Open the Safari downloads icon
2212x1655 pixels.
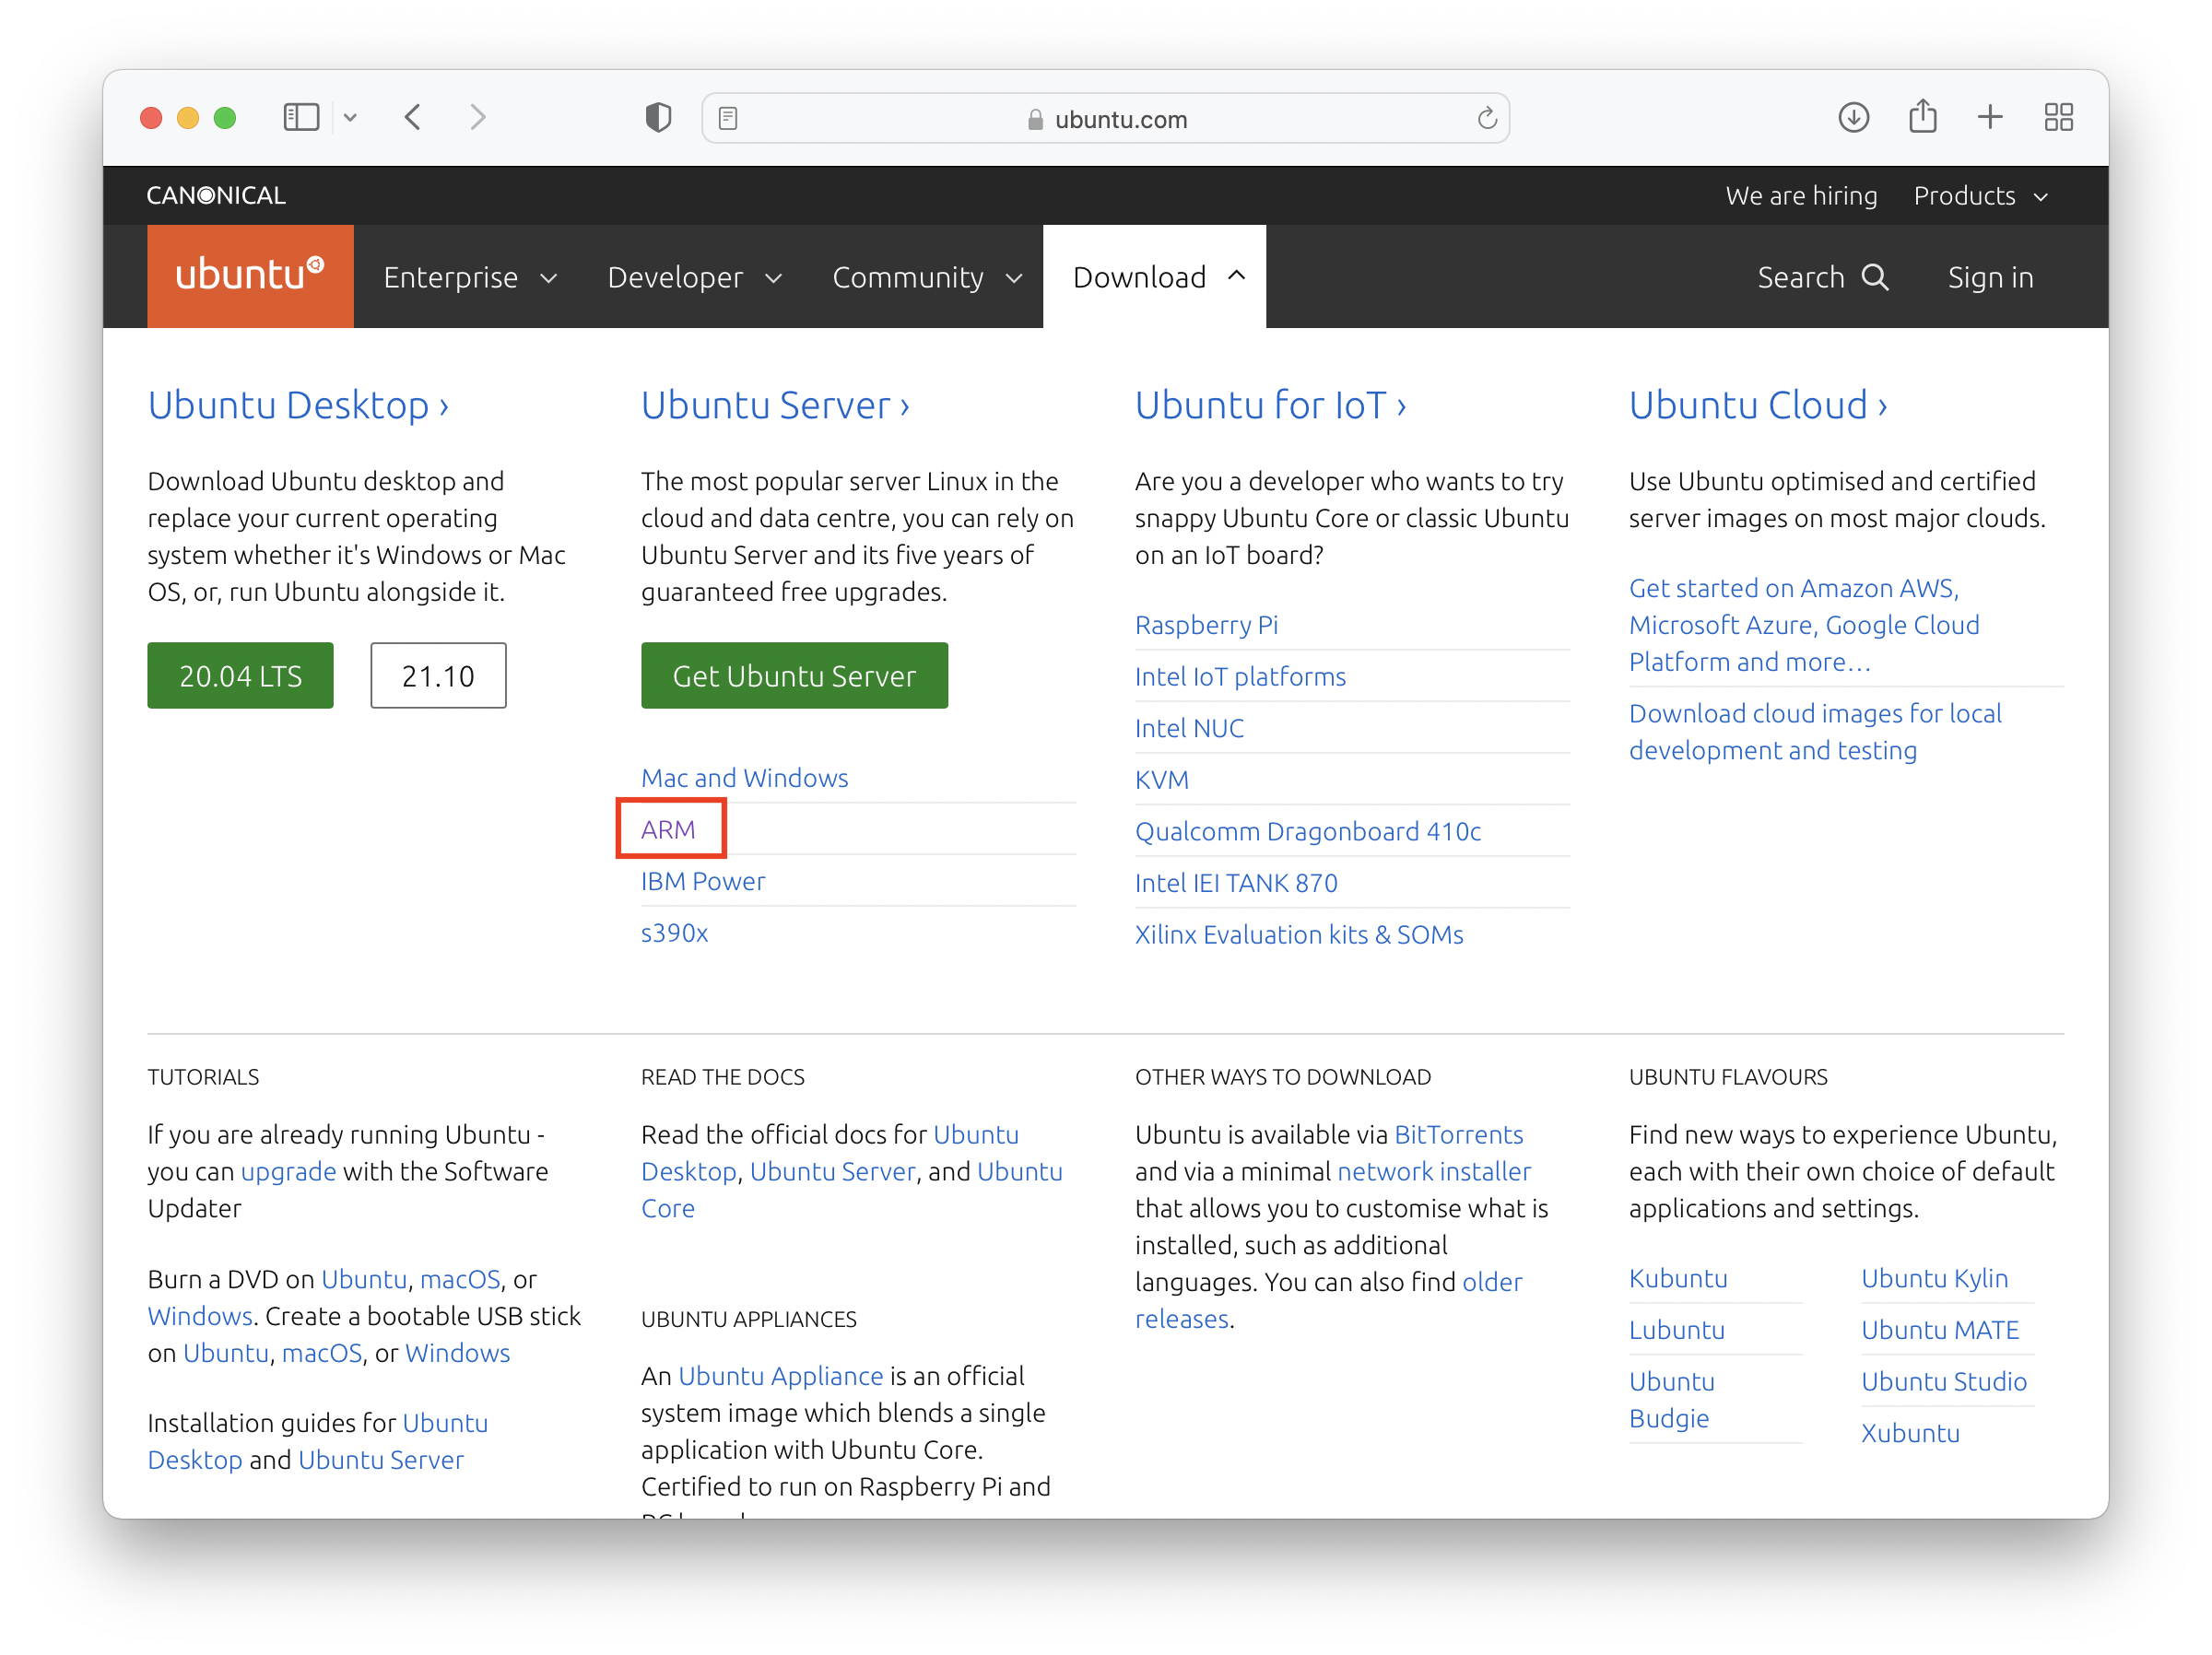[x=1853, y=118]
